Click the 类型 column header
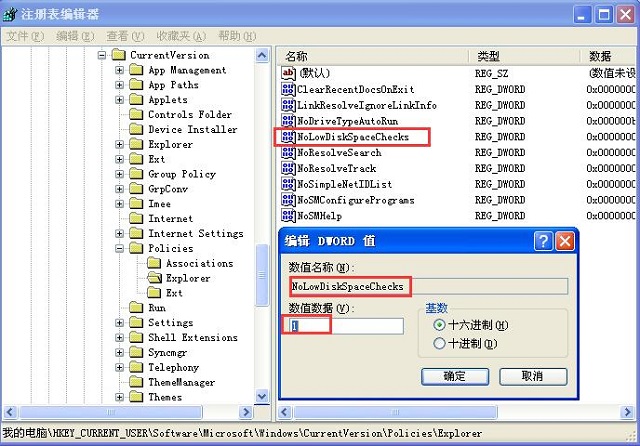 pyautogui.click(x=524, y=56)
